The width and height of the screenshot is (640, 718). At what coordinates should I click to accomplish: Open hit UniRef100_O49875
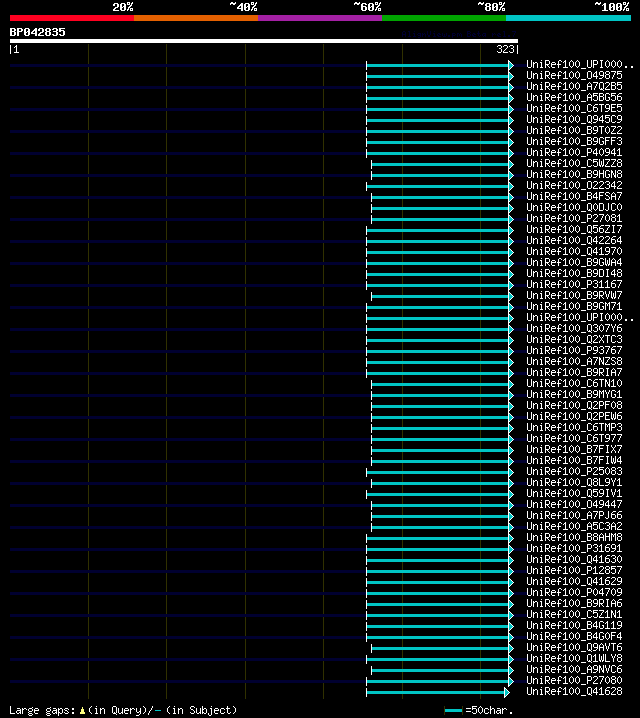574,76
